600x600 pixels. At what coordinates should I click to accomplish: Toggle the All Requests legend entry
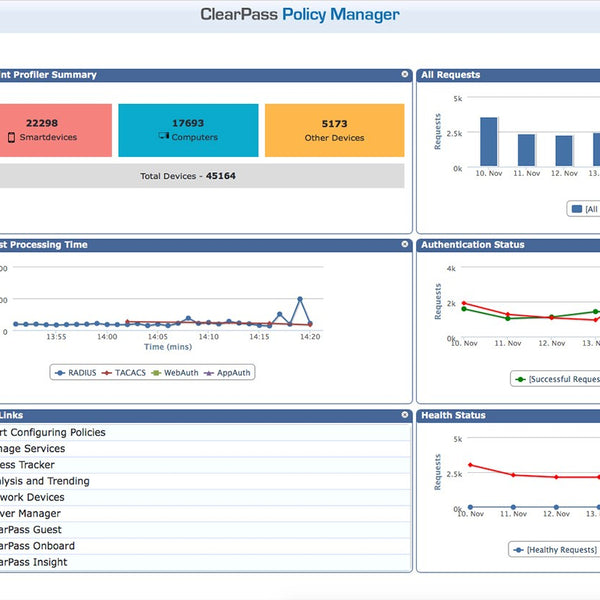[585, 209]
